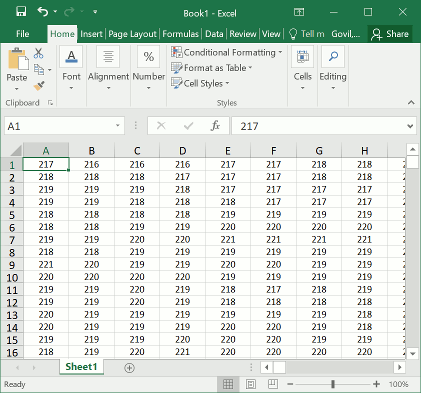
Task: Click the formula bar showing 217
Action: pos(319,126)
